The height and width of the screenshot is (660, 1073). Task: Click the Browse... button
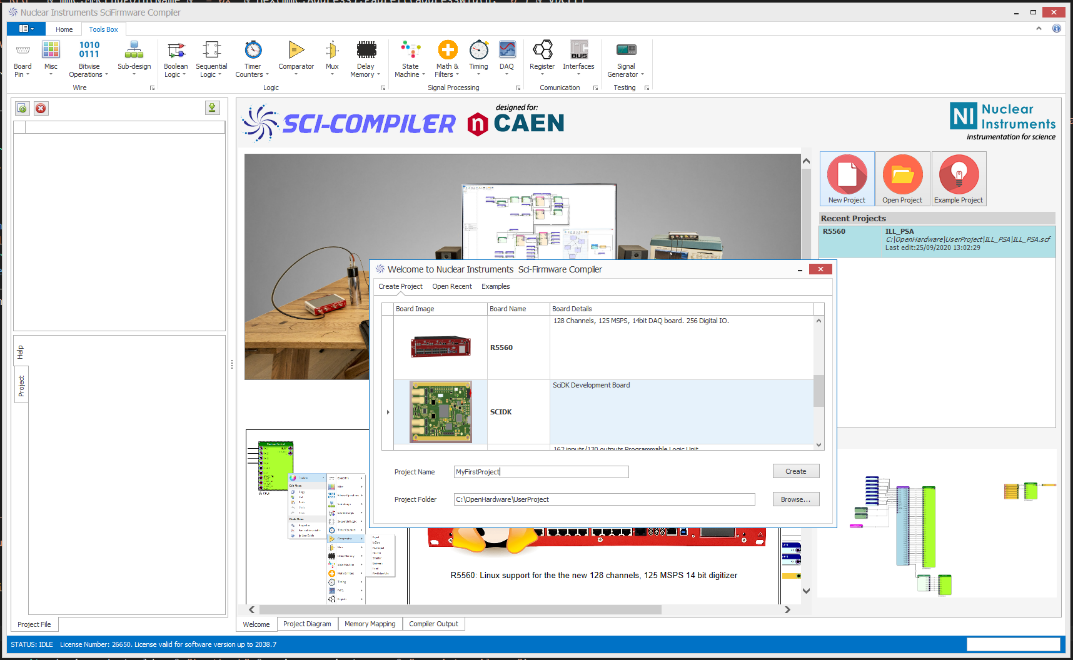[796, 499]
